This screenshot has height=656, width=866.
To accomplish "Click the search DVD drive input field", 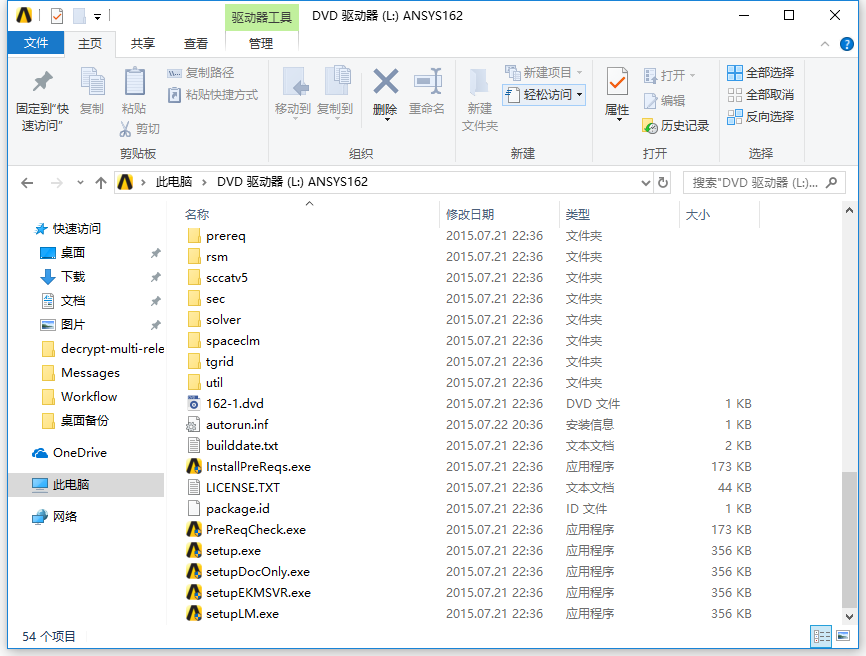I will 764,182.
